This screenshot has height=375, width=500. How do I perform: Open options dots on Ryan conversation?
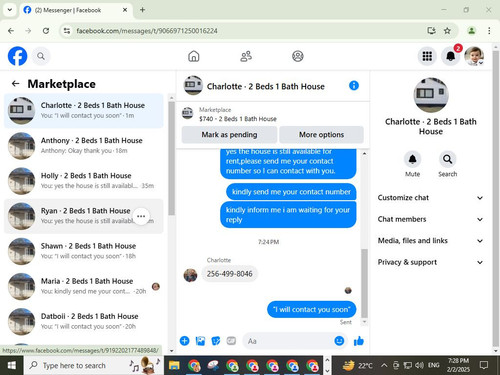point(141,216)
